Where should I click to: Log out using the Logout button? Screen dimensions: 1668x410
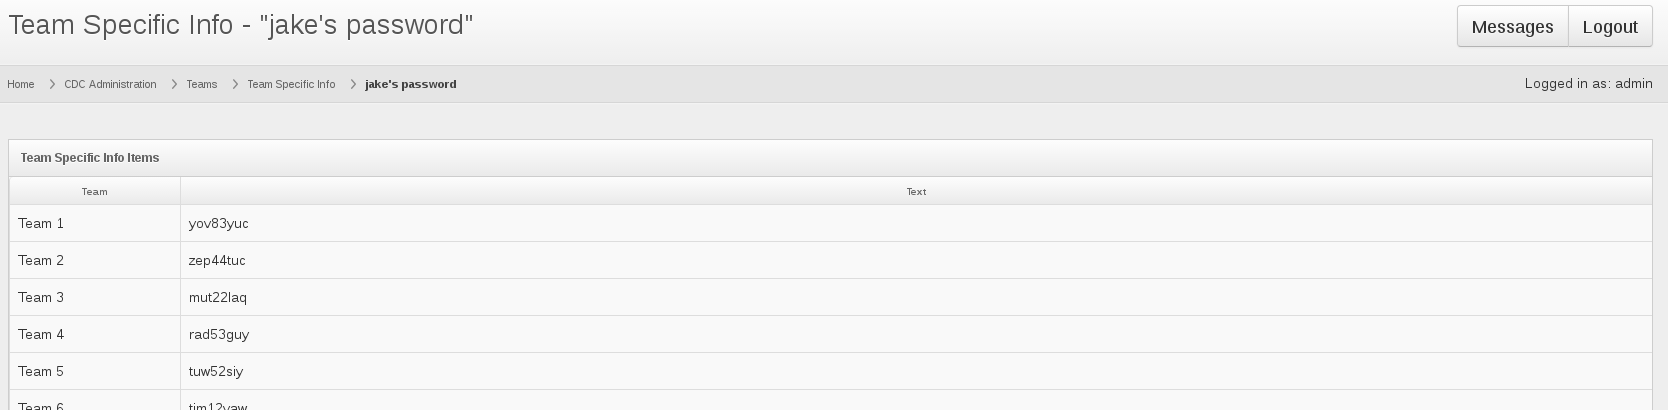(1610, 27)
